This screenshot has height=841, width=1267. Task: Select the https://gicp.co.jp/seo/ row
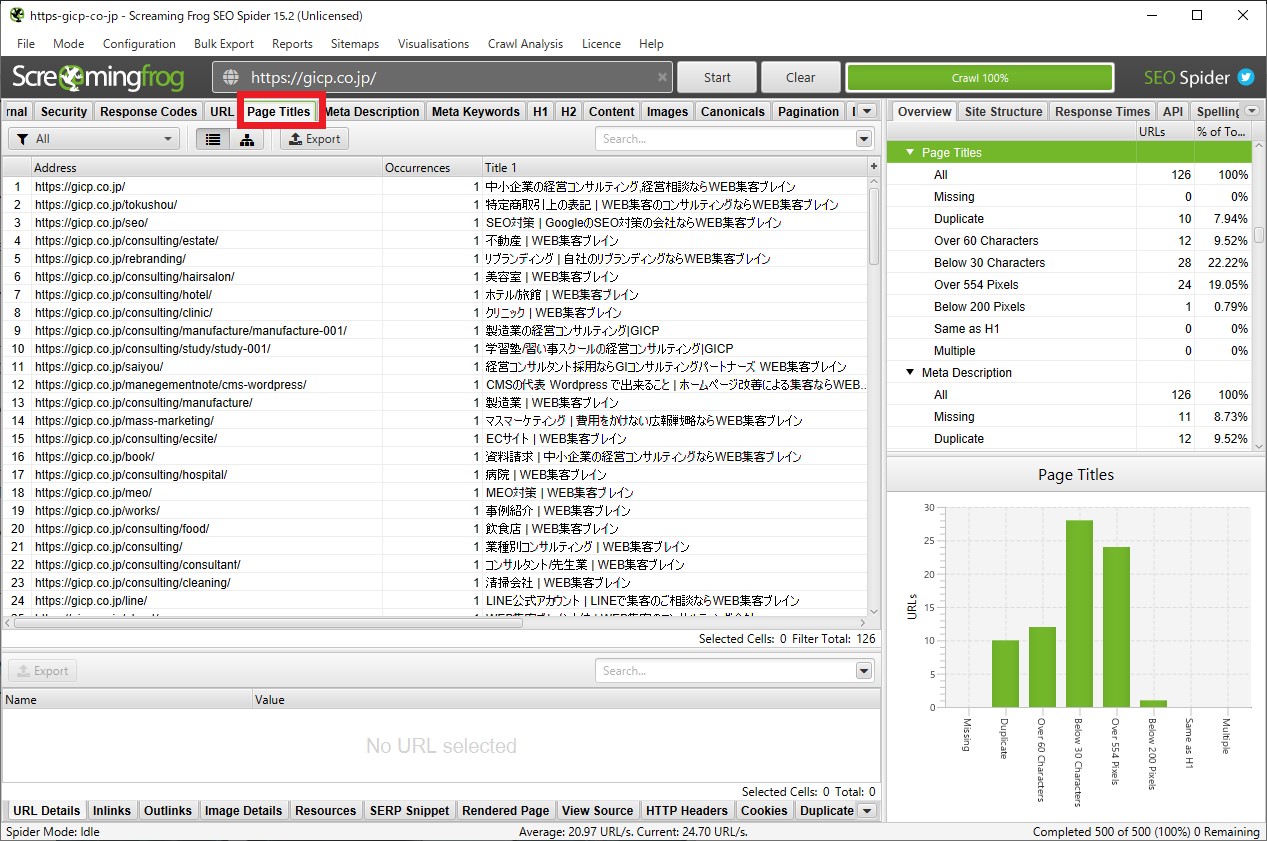pos(435,223)
